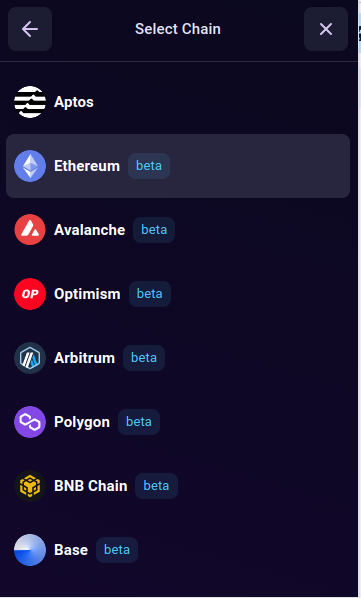
Task: Click the yellow BNB Chain logo
Action: click(30, 486)
